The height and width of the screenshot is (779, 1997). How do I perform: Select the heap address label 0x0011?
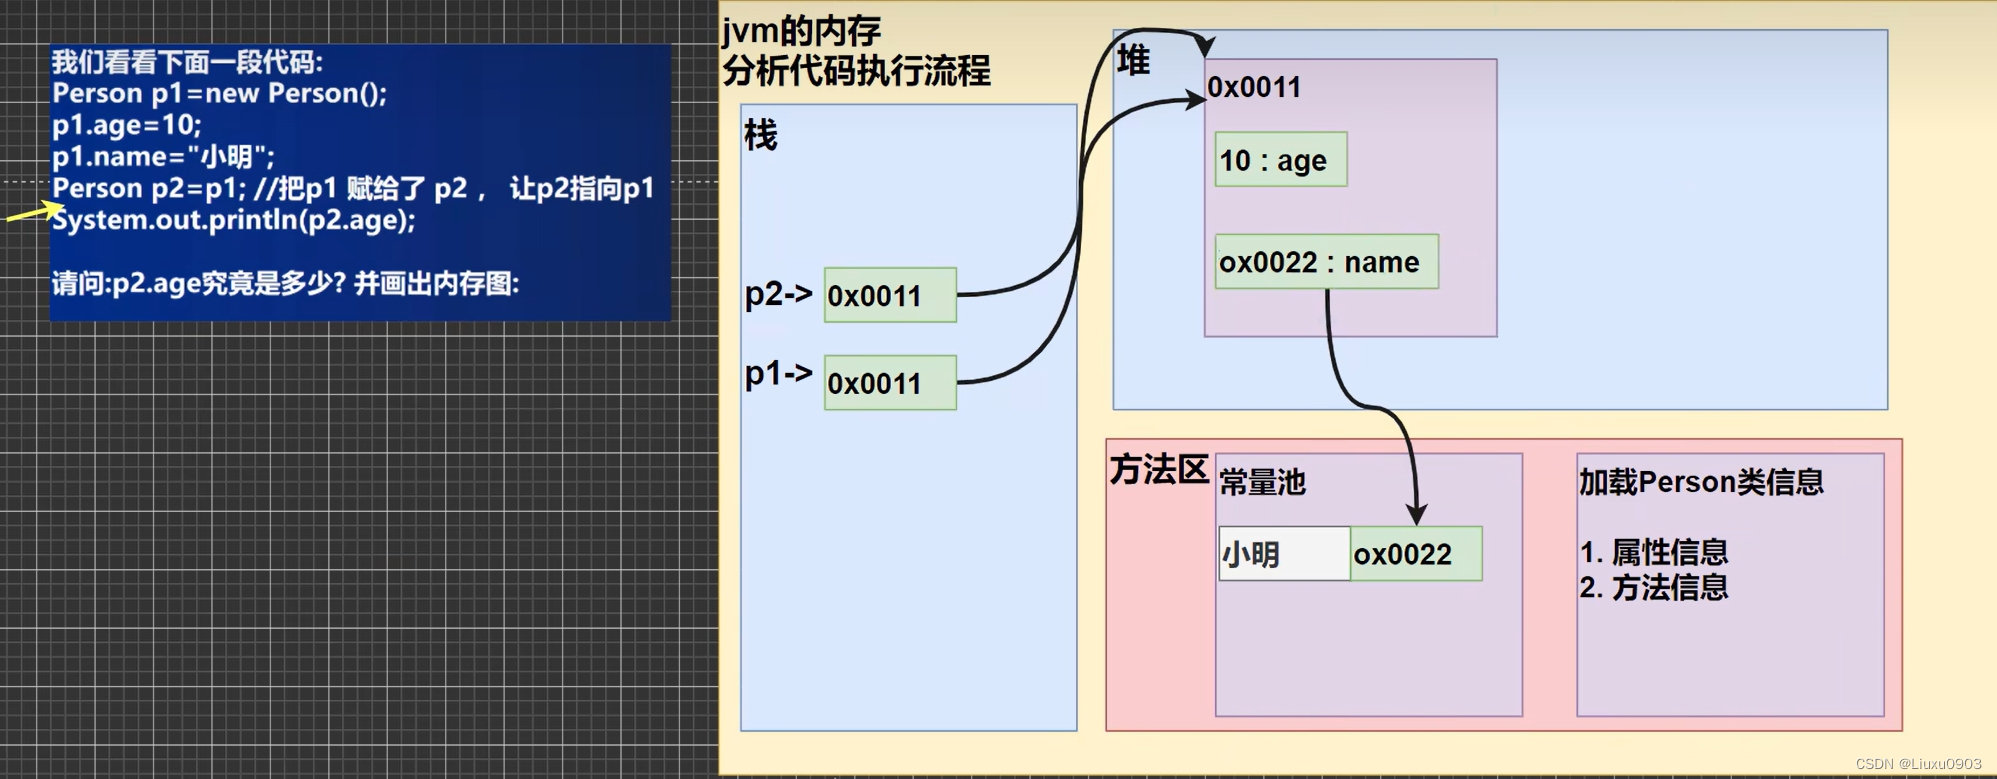pos(1254,87)
